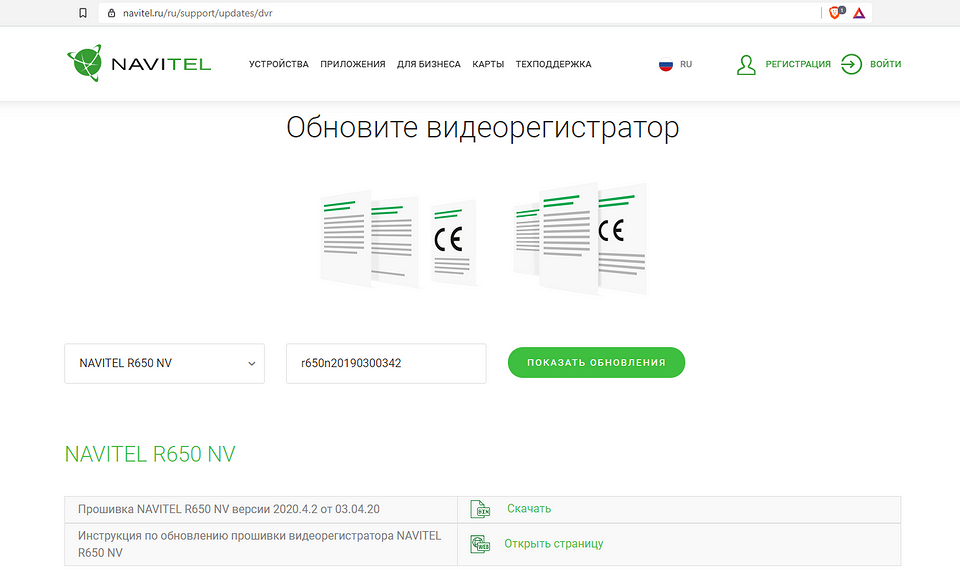Select the КАРТЫ menu item
This screenshot has height=584, width=960.
coord(487,63)
